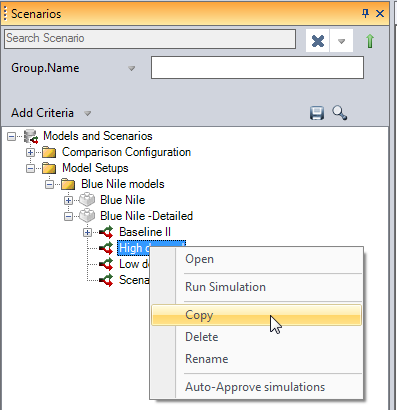Click the Blue Nile model block icon
This screenshot has width=397, height=410.
tap(87, 200)
